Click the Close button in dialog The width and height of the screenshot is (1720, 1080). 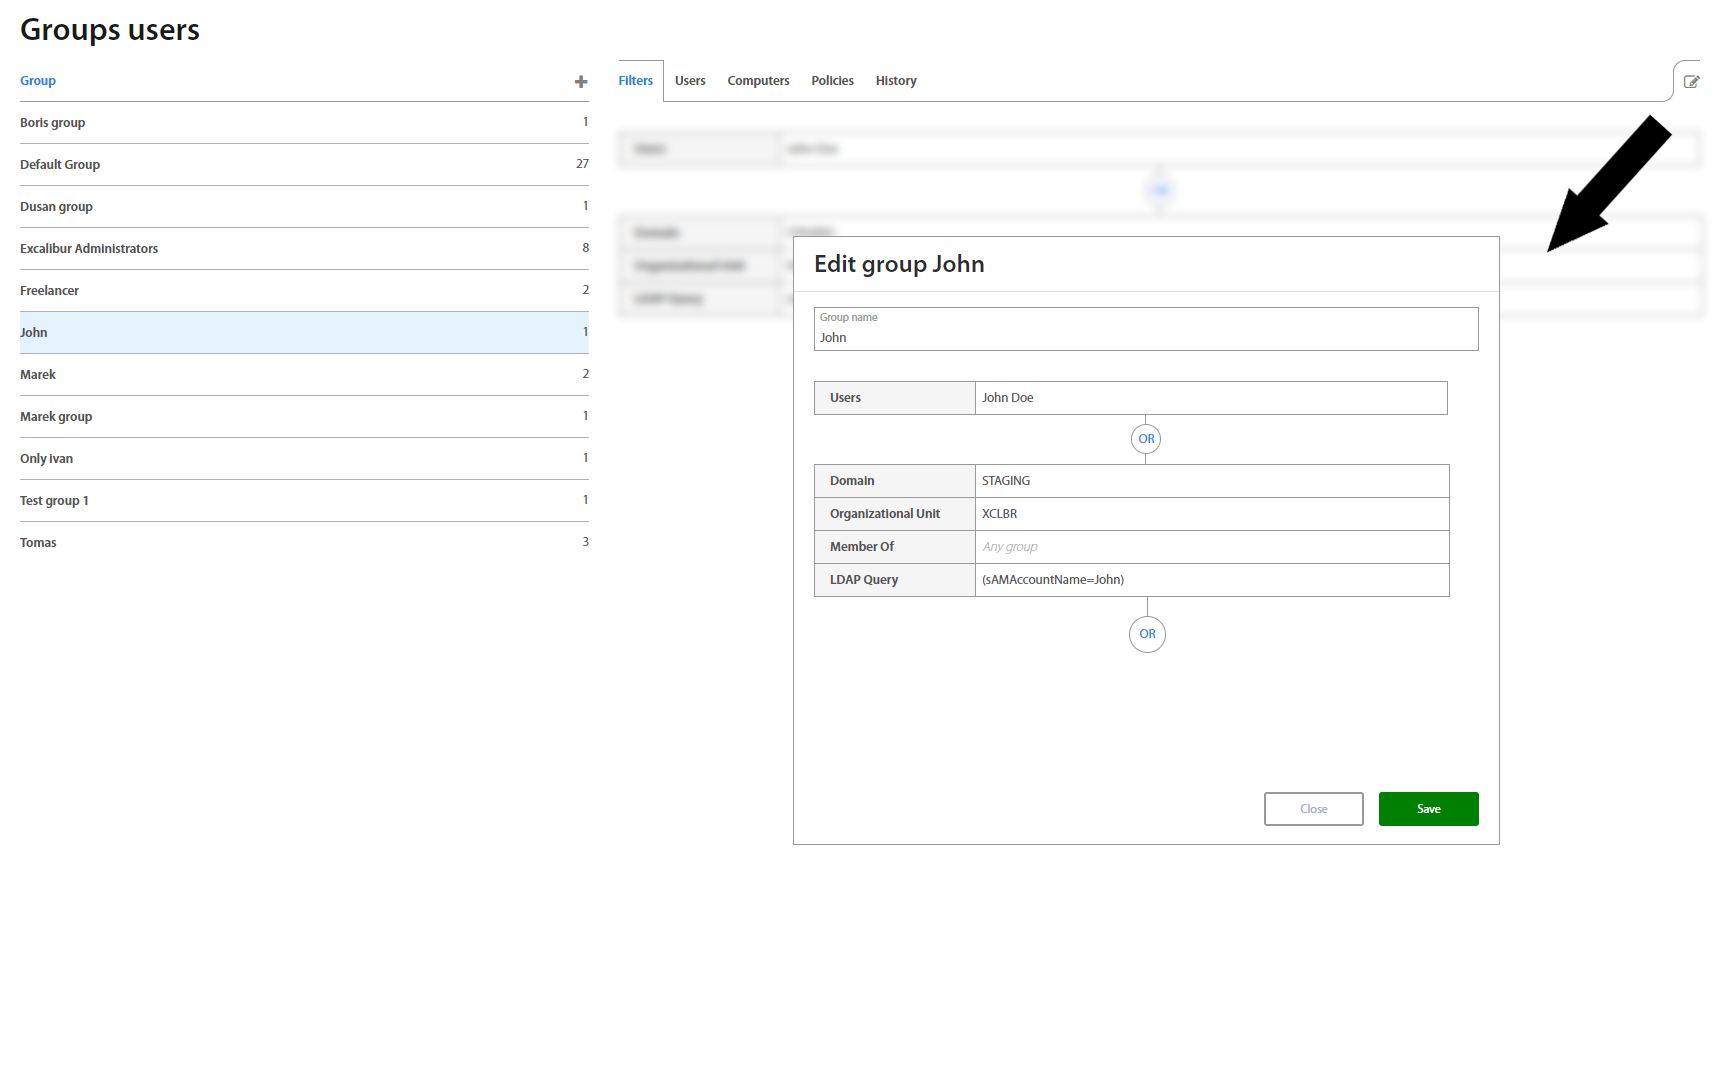[1313, 809]
